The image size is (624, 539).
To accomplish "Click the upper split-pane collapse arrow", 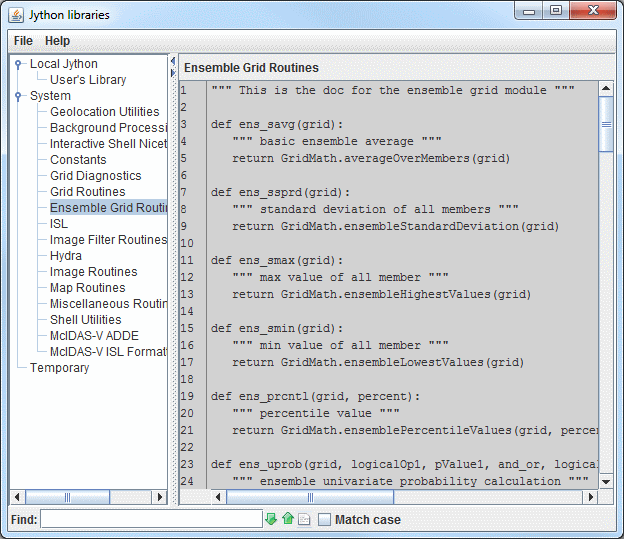I will (173, 61).
